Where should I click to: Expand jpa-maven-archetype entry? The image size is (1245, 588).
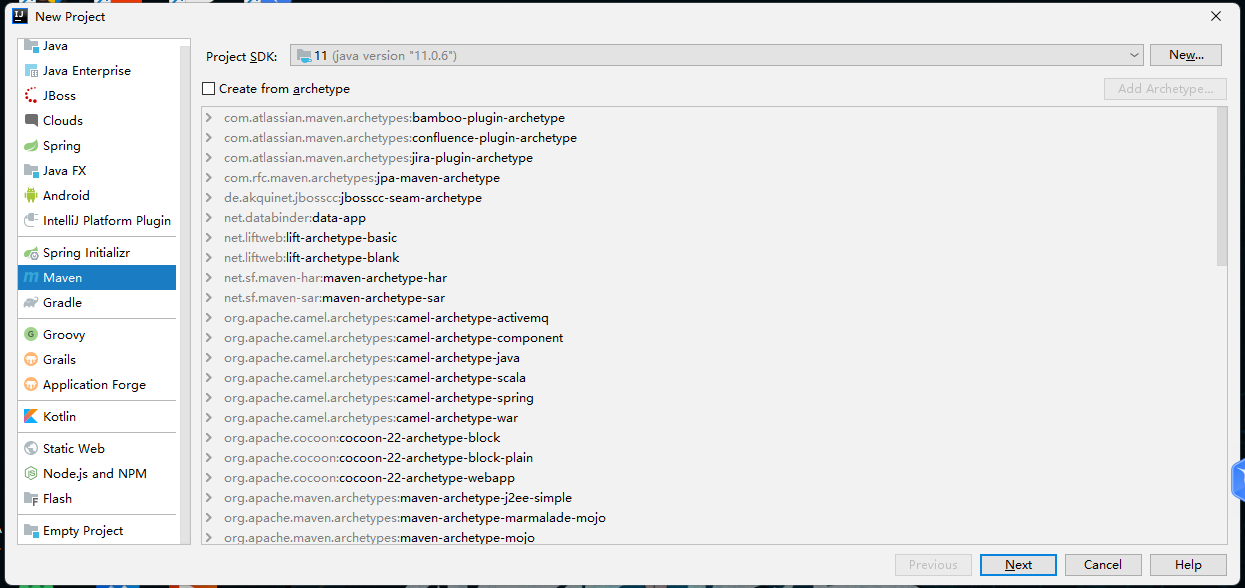(x=209, y=178)
